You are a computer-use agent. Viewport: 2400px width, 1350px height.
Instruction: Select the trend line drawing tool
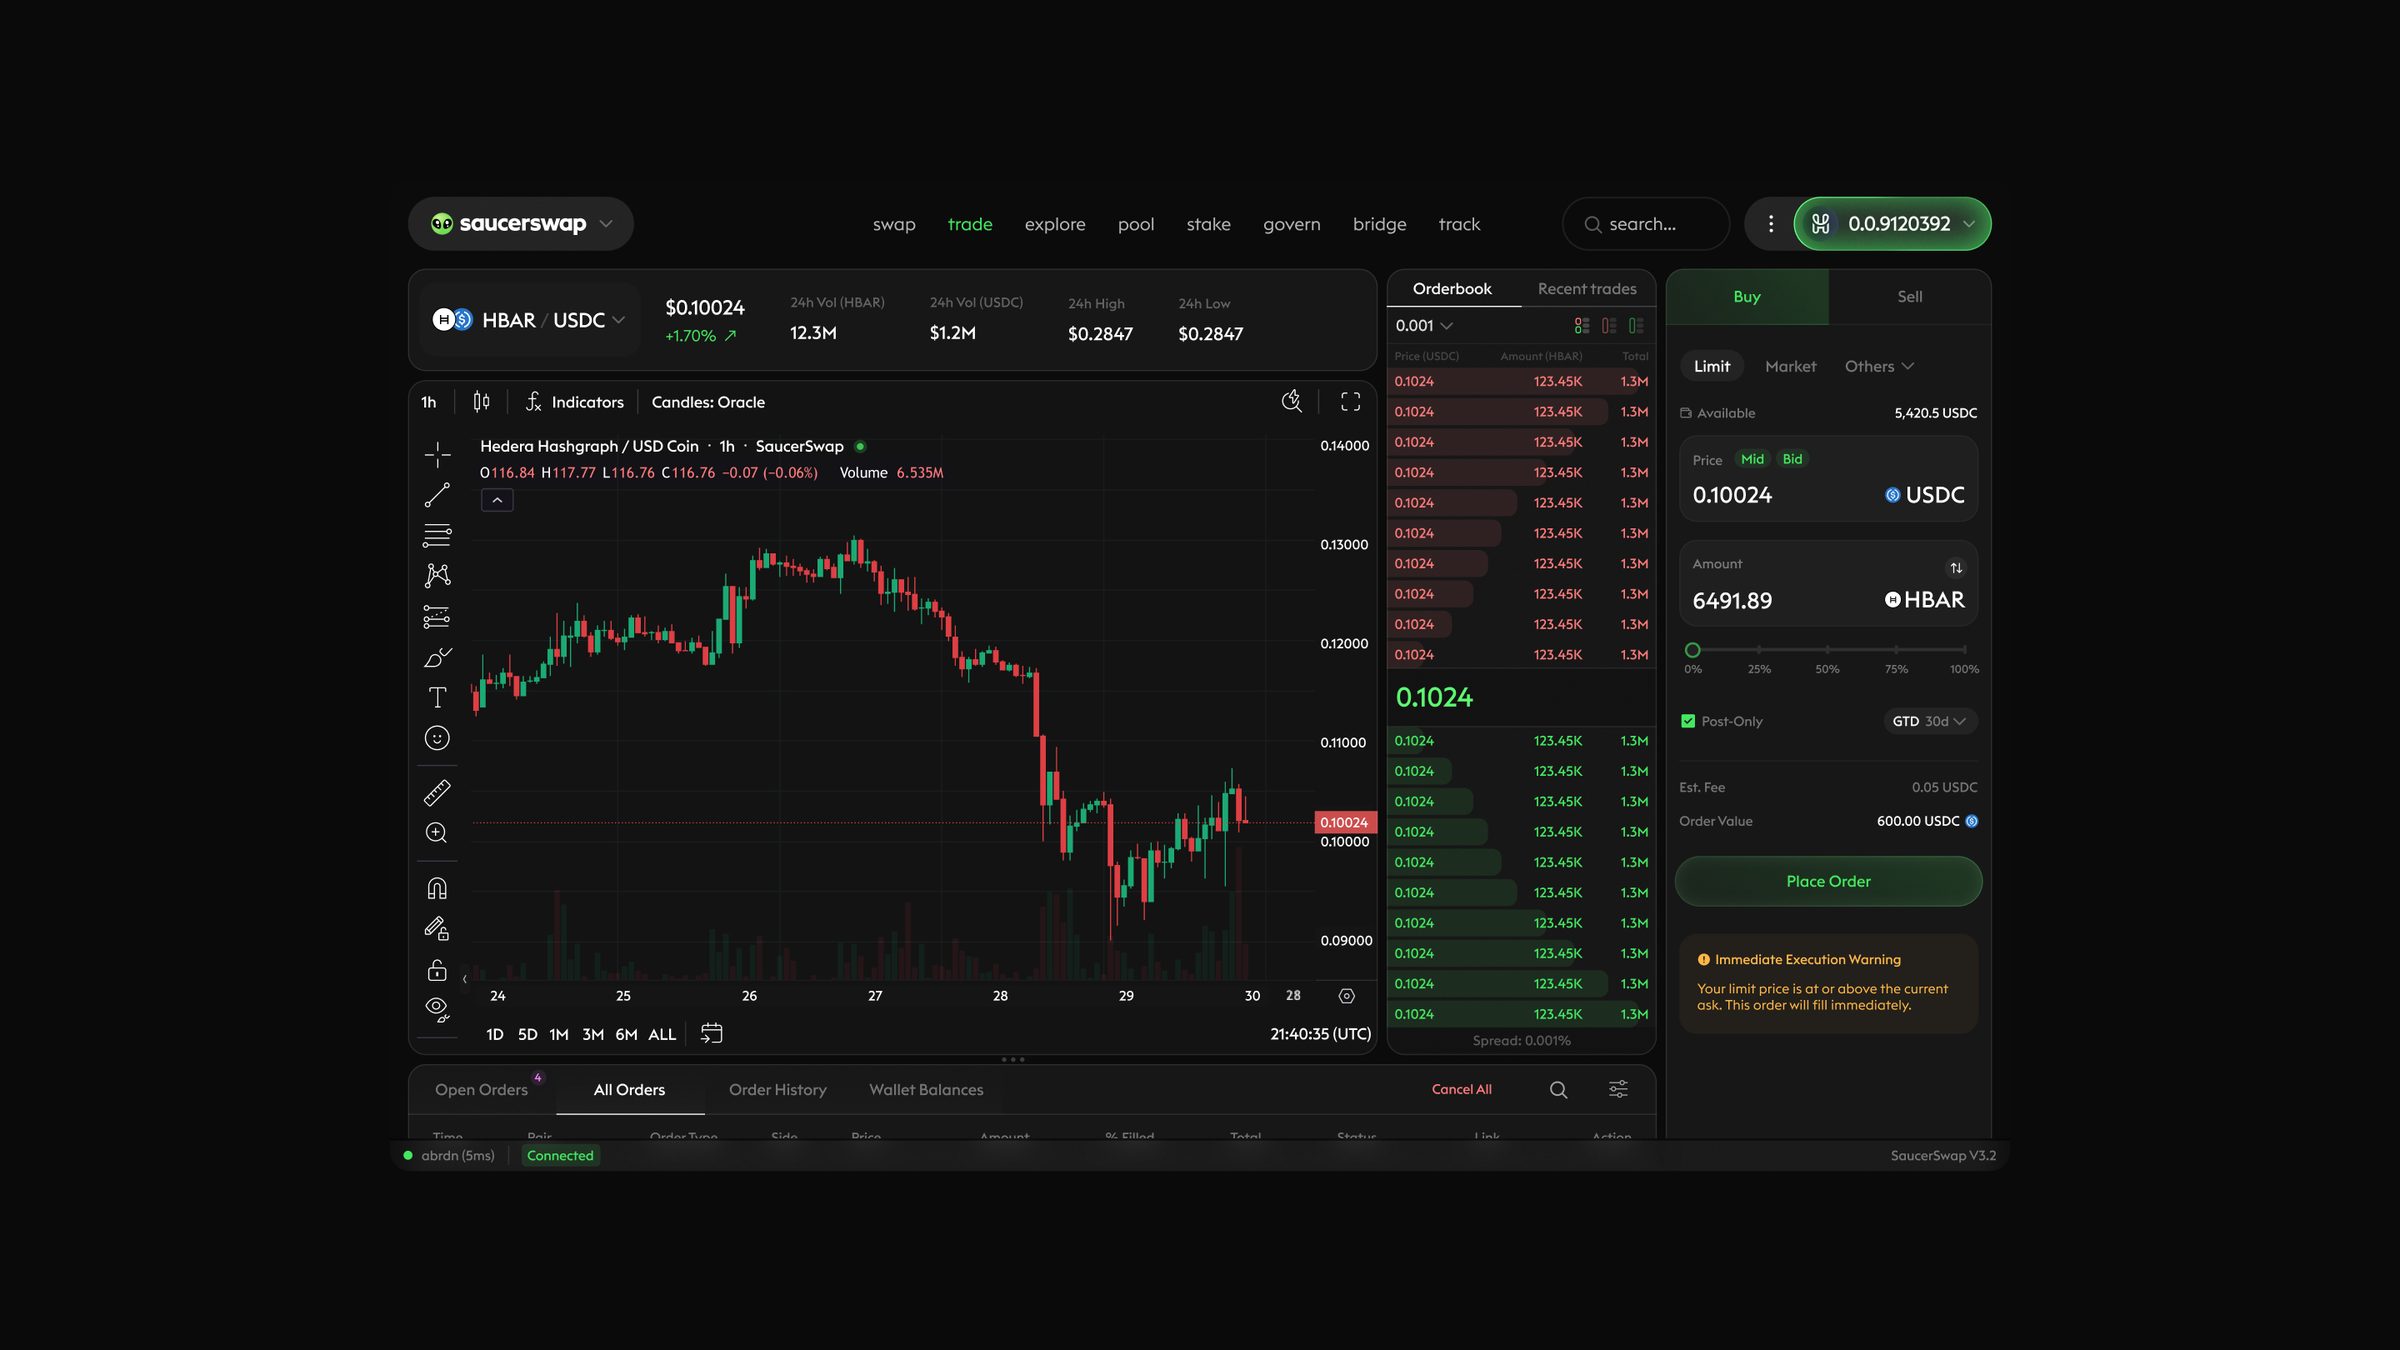[x=437, y=495]
